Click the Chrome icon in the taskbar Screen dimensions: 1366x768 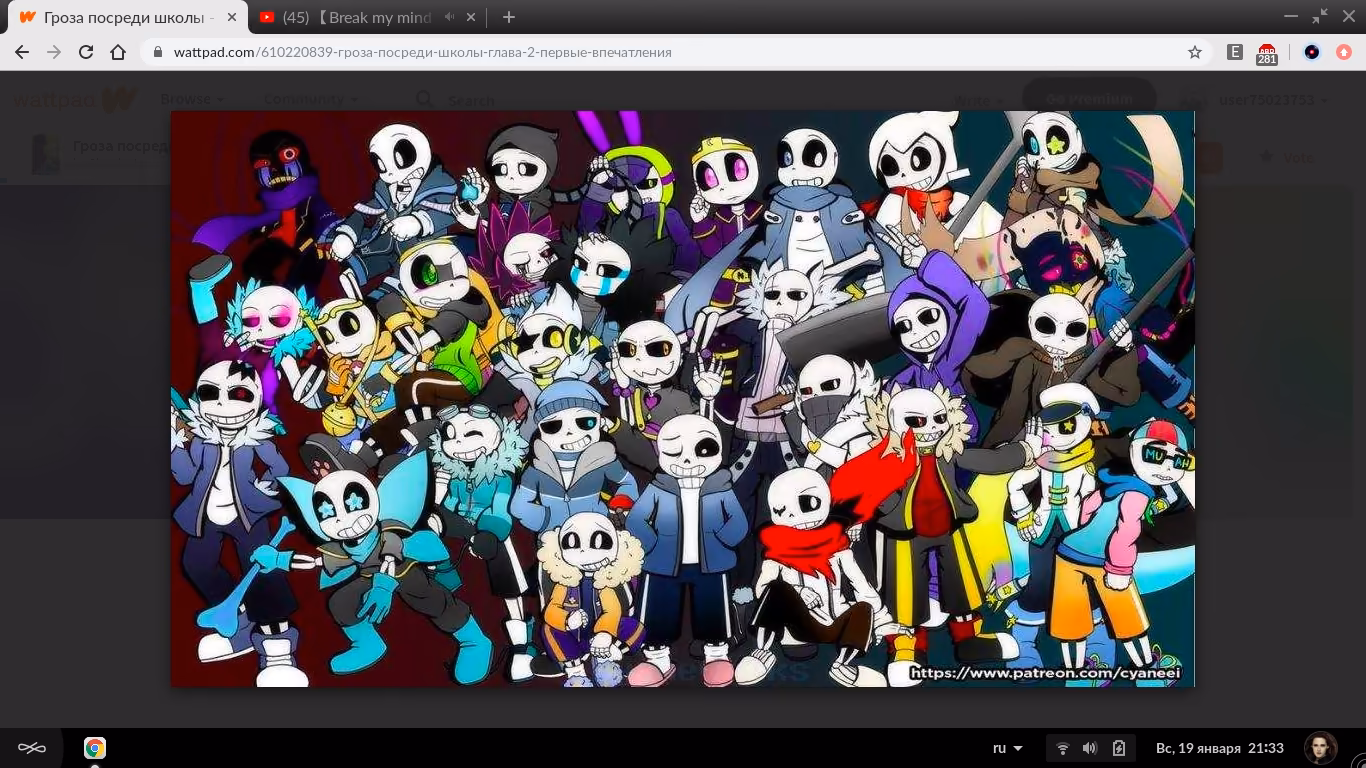(x=95, y=748)
